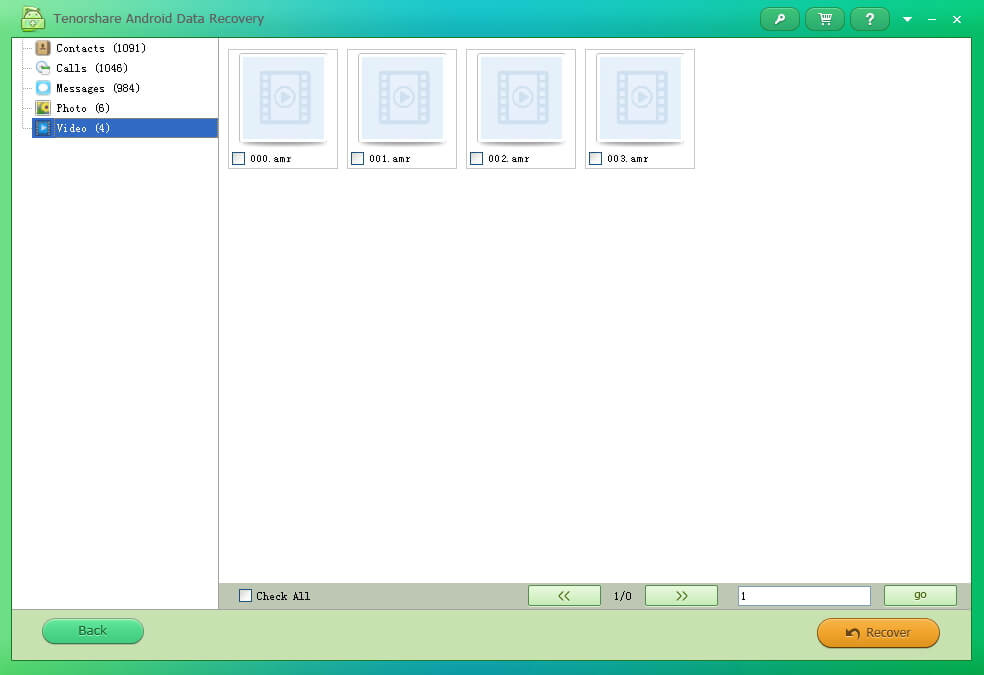984x675 pixels.
Task: Click the page number input field
Action: [804, 596]
